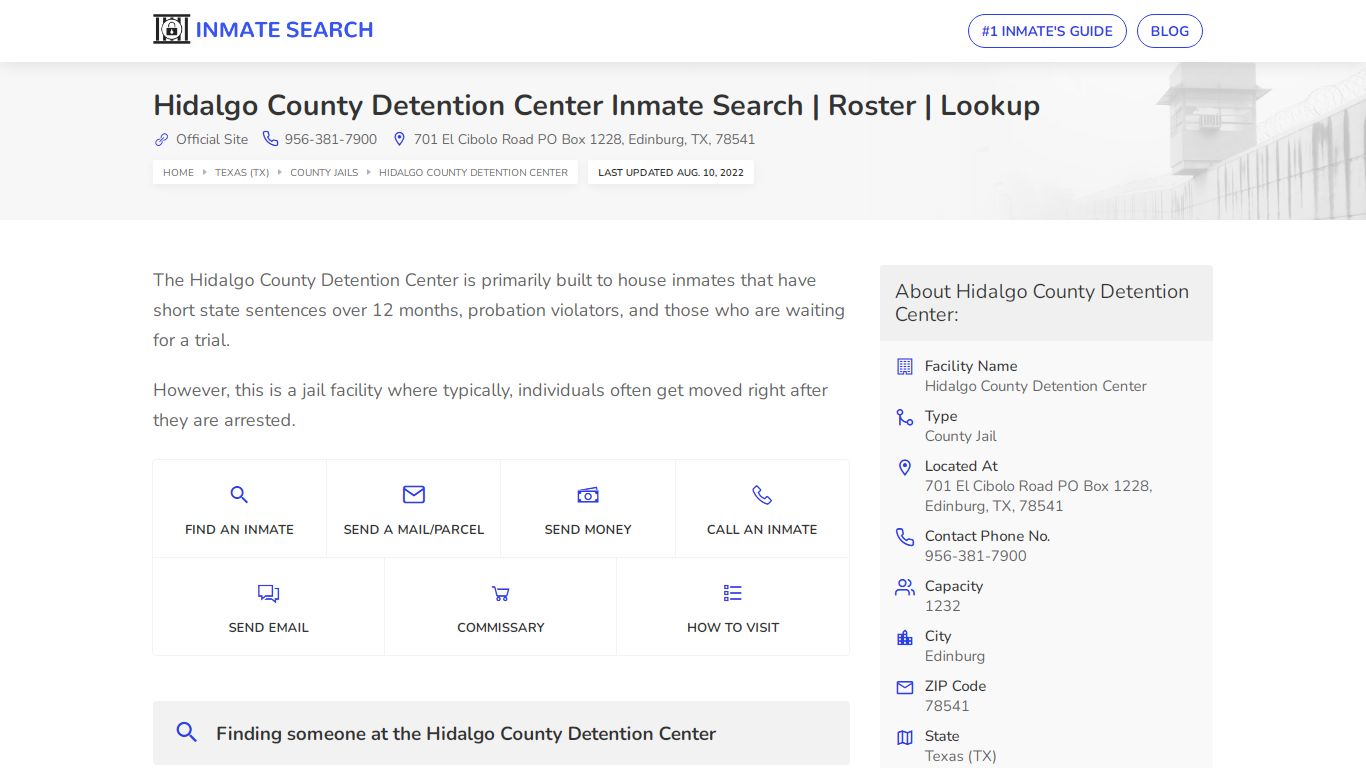Click the link icon beside Official Site
This screenshot has width=1366, height=768.
pos(161,139)
